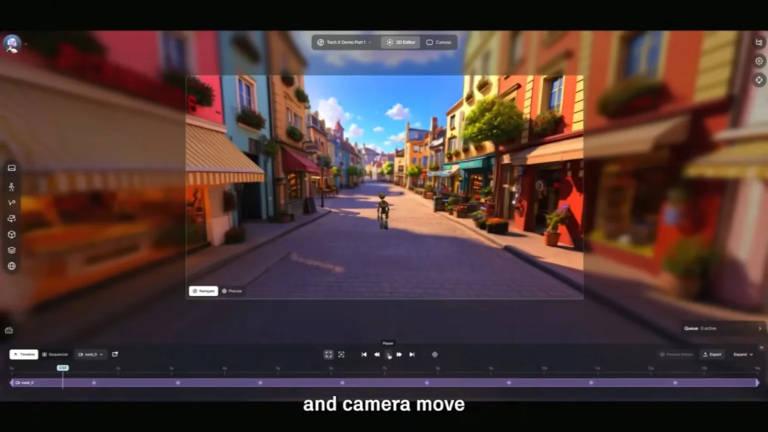The image size is (768, 432).
Task: Click the focus frame icon in the timeline toolbar
Action: coord(341,355)
